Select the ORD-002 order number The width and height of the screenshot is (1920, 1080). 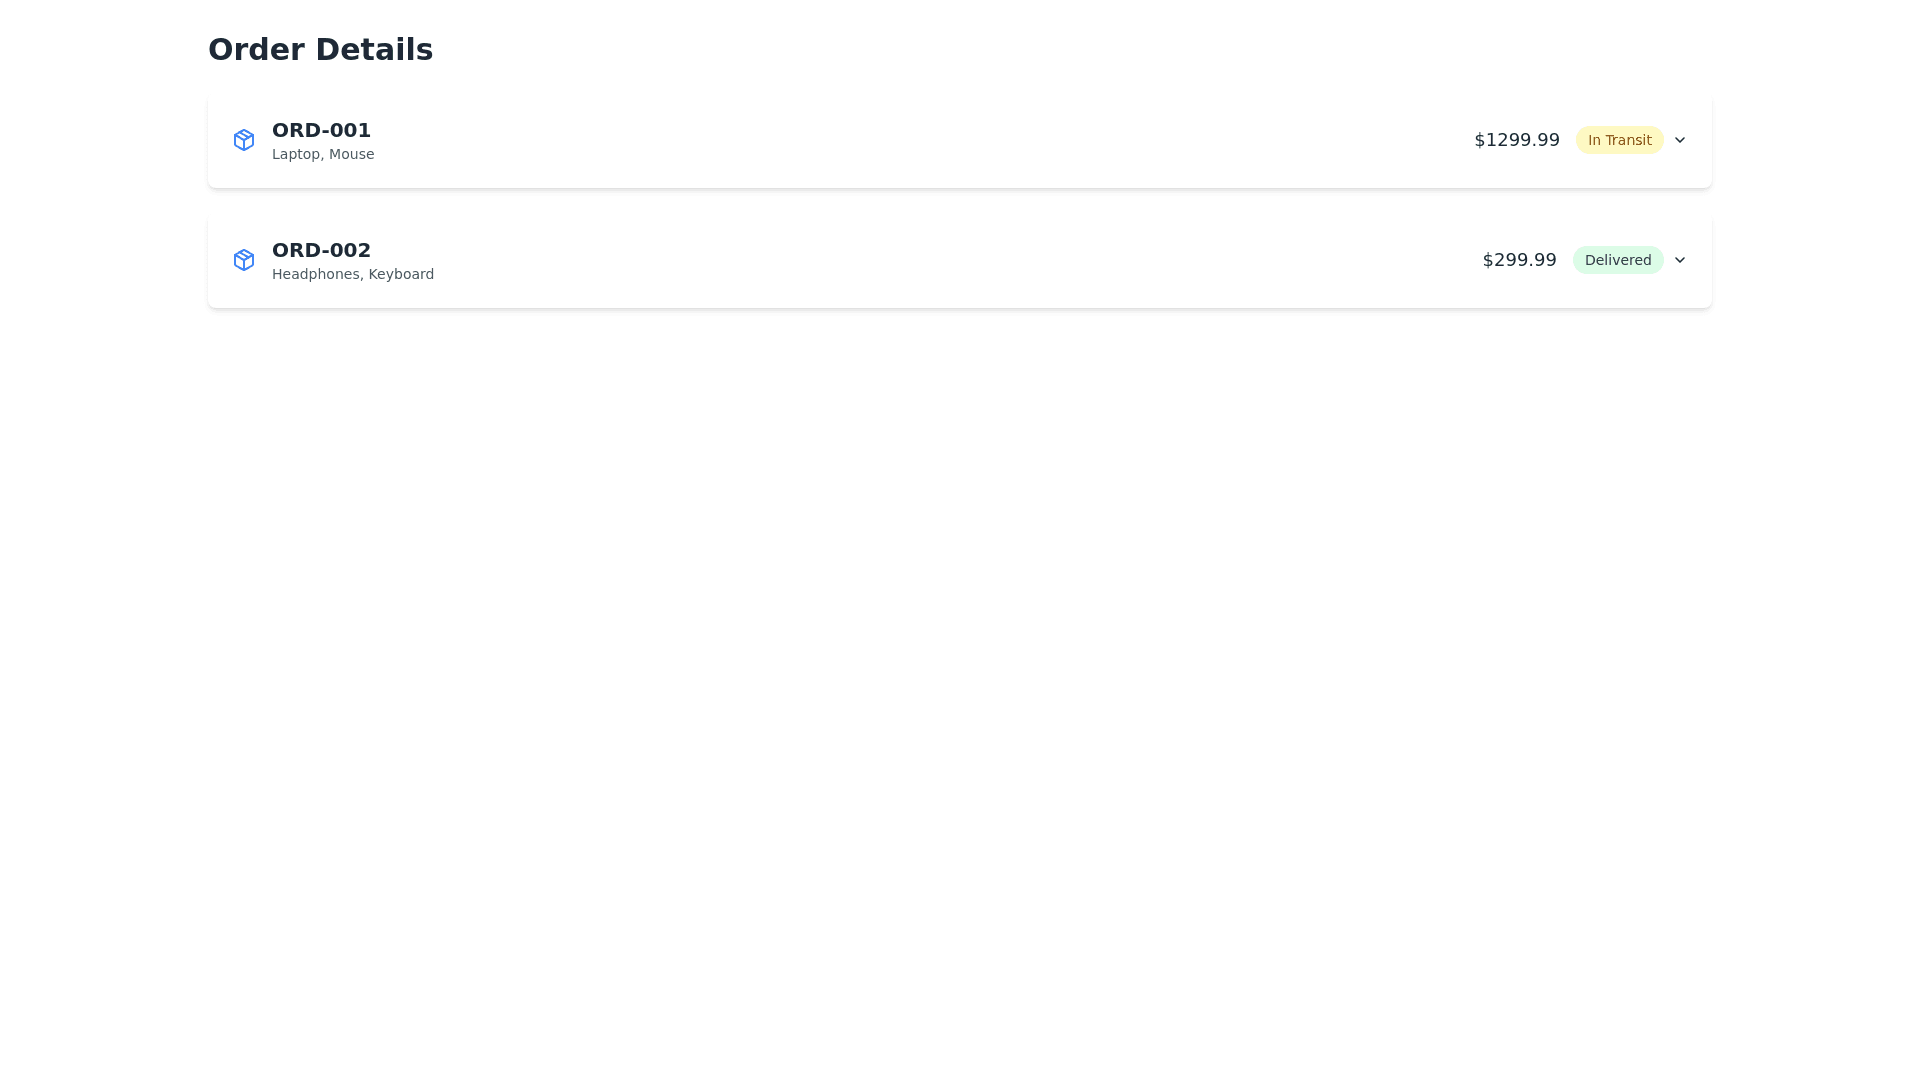[321, 250]
